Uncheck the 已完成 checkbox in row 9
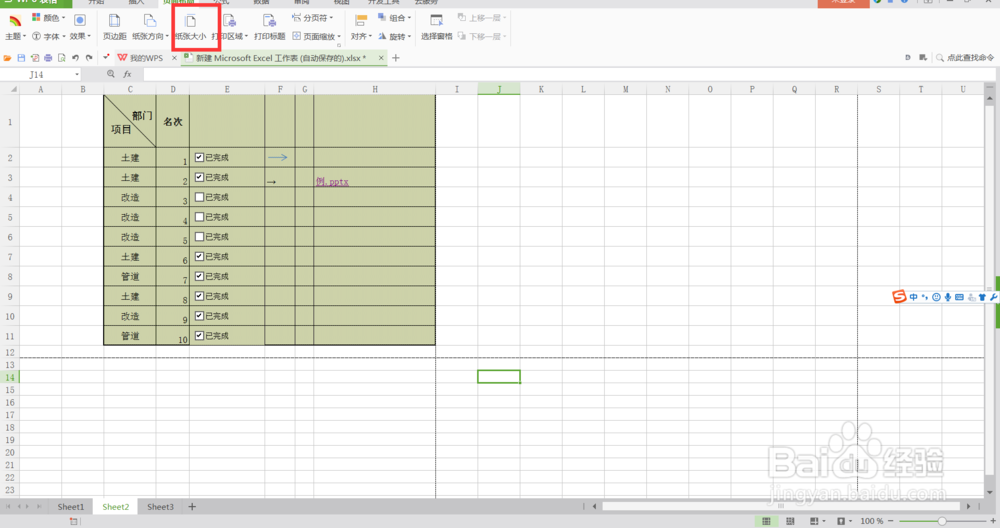This screenshot has width=1000, height=528. [x=199, y=296]
